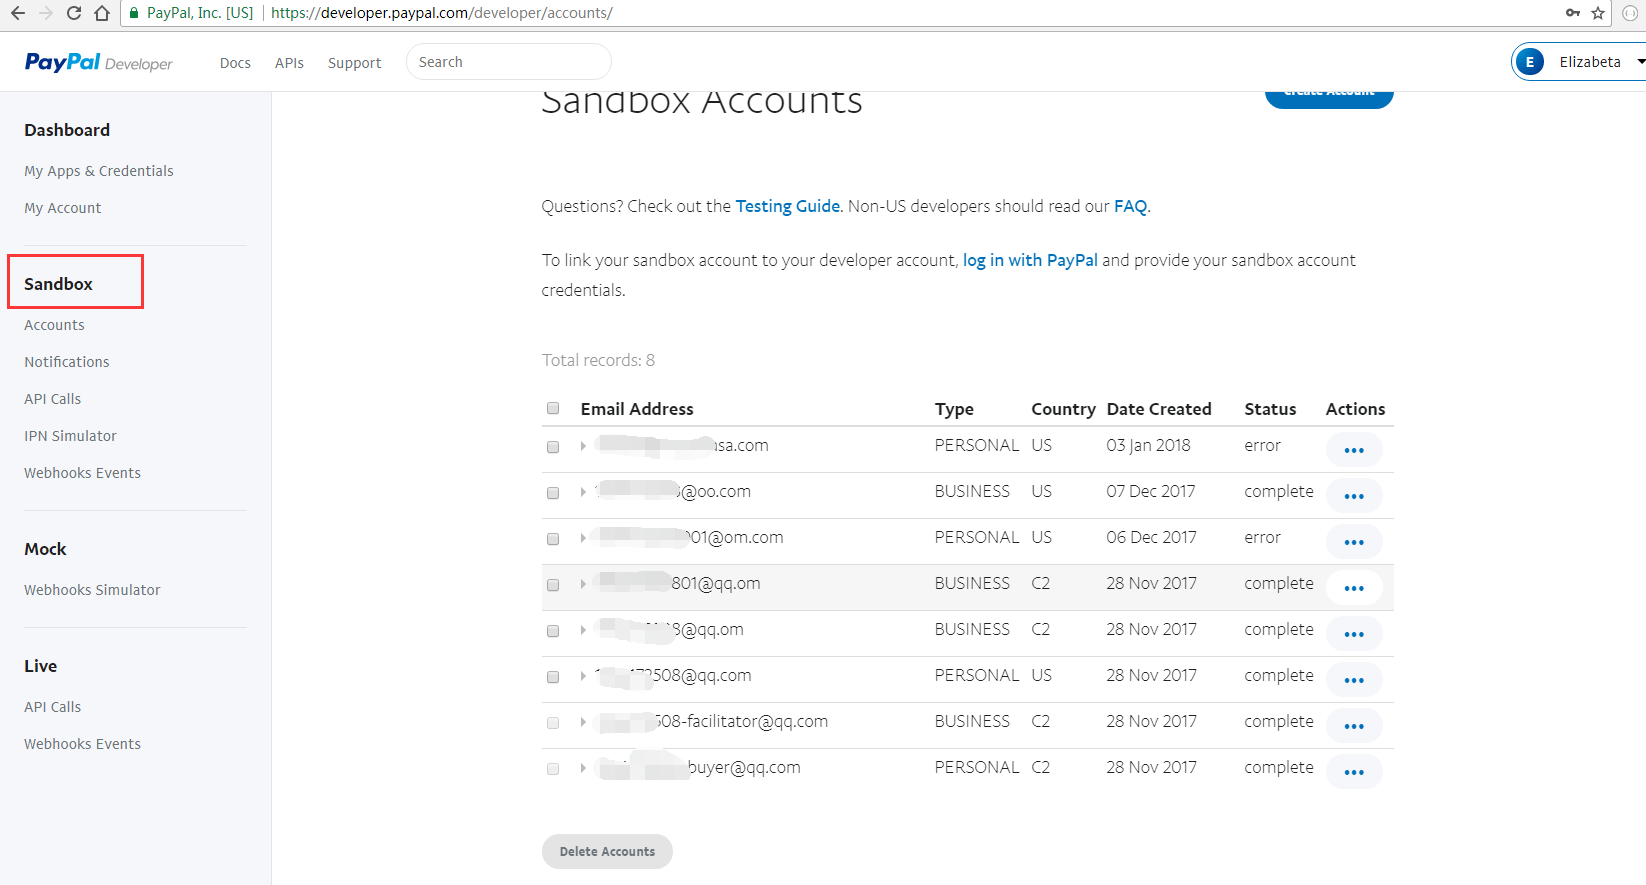1646x885 pixels.
Task: Expand details of 01@om.com account row
Action: [x=583, y=538]
